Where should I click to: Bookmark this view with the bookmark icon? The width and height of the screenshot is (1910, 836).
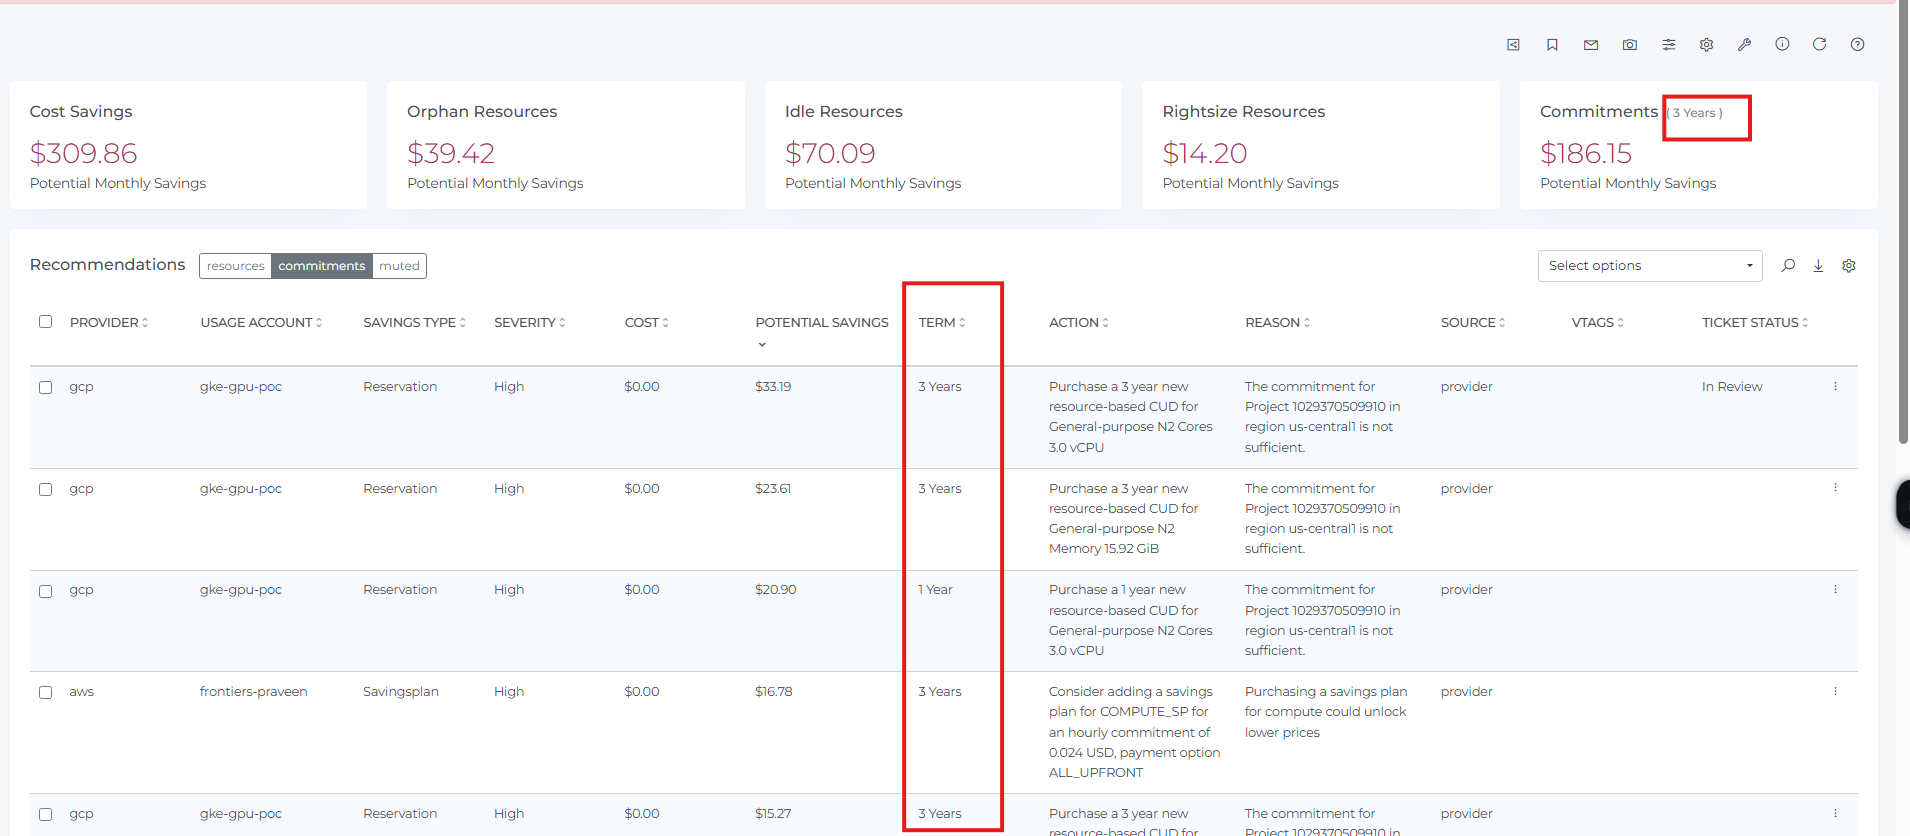pos(1552,44)
